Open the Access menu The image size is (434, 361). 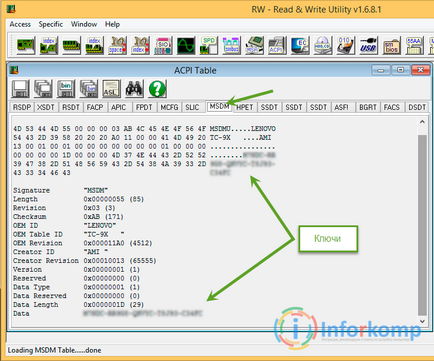(x=20, y=24)
